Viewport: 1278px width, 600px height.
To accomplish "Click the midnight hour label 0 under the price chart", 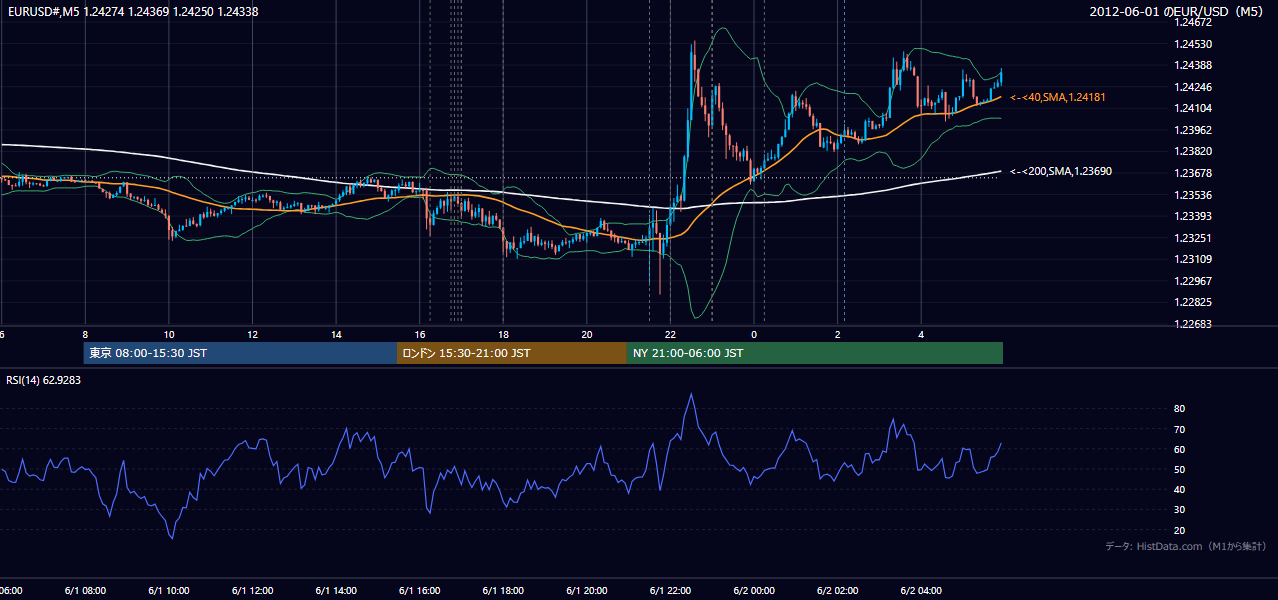I will point(753,335).
